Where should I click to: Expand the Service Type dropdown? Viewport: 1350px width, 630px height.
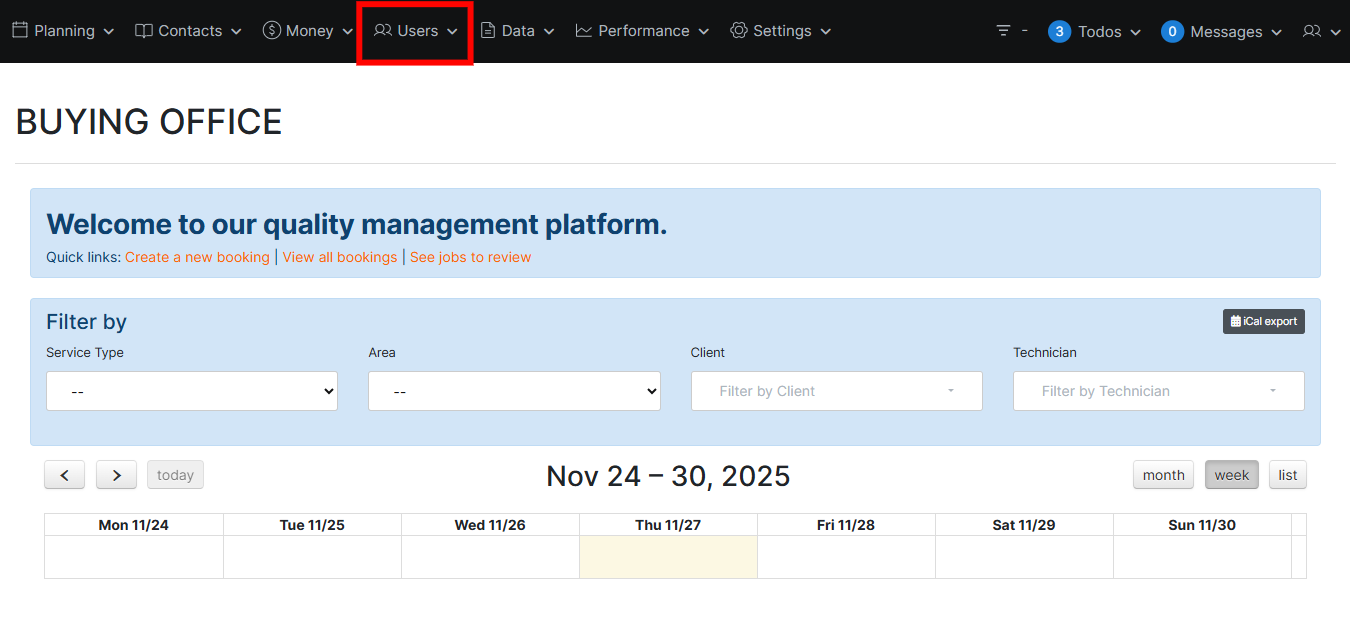click(192, 392)
